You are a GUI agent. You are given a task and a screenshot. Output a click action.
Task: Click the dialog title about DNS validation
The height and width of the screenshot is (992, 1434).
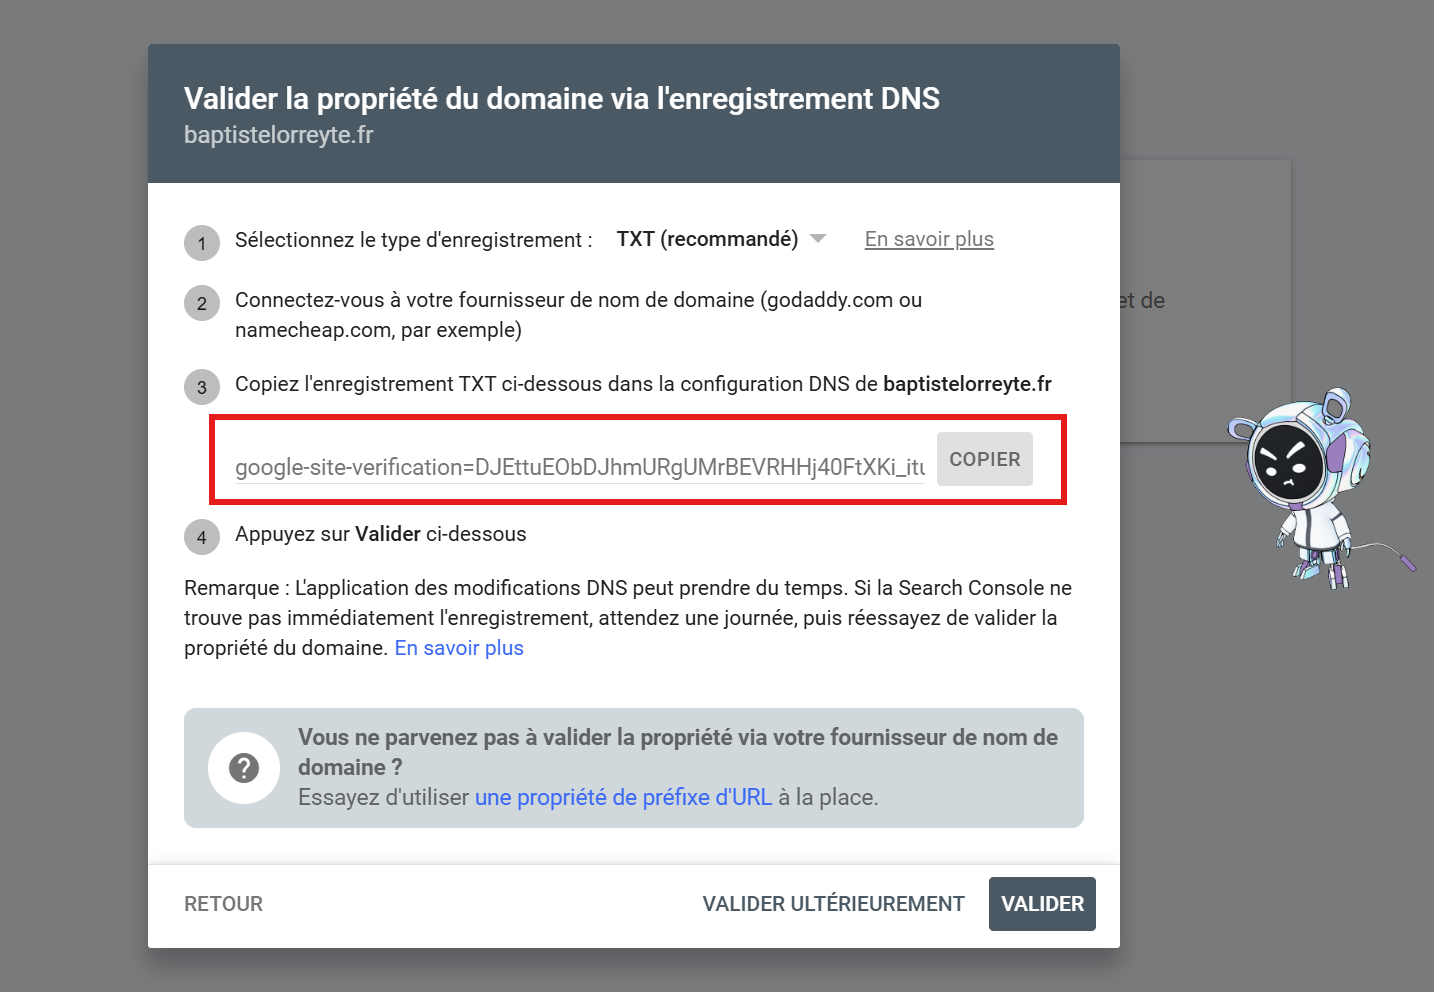[x=562, y=98]
